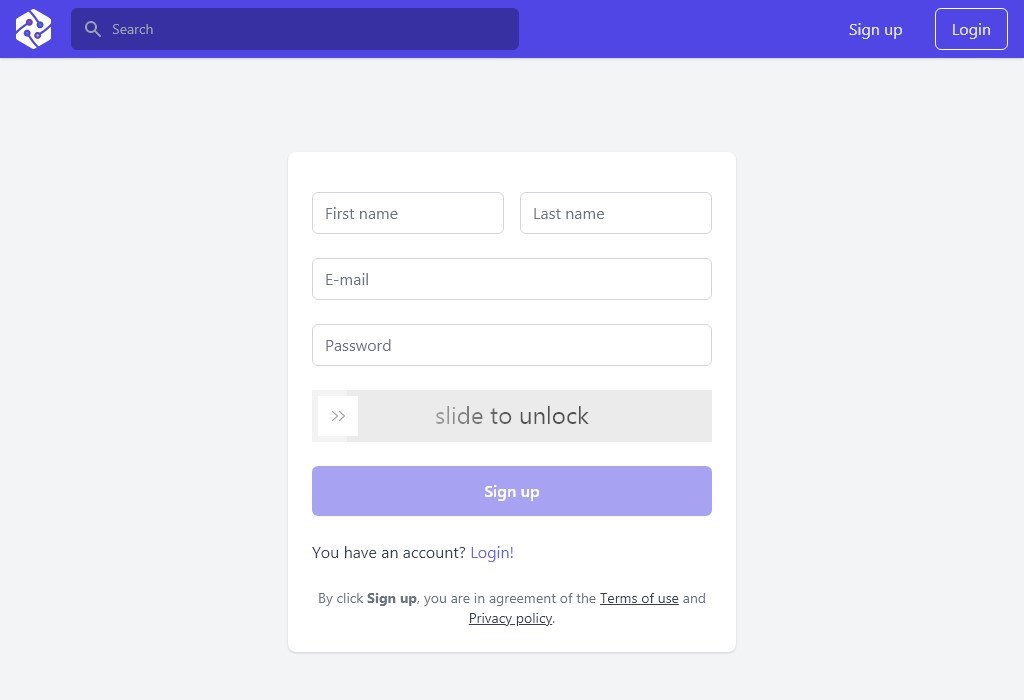
Task: Submit the form with the purple Sign up button
Action: 512,491
